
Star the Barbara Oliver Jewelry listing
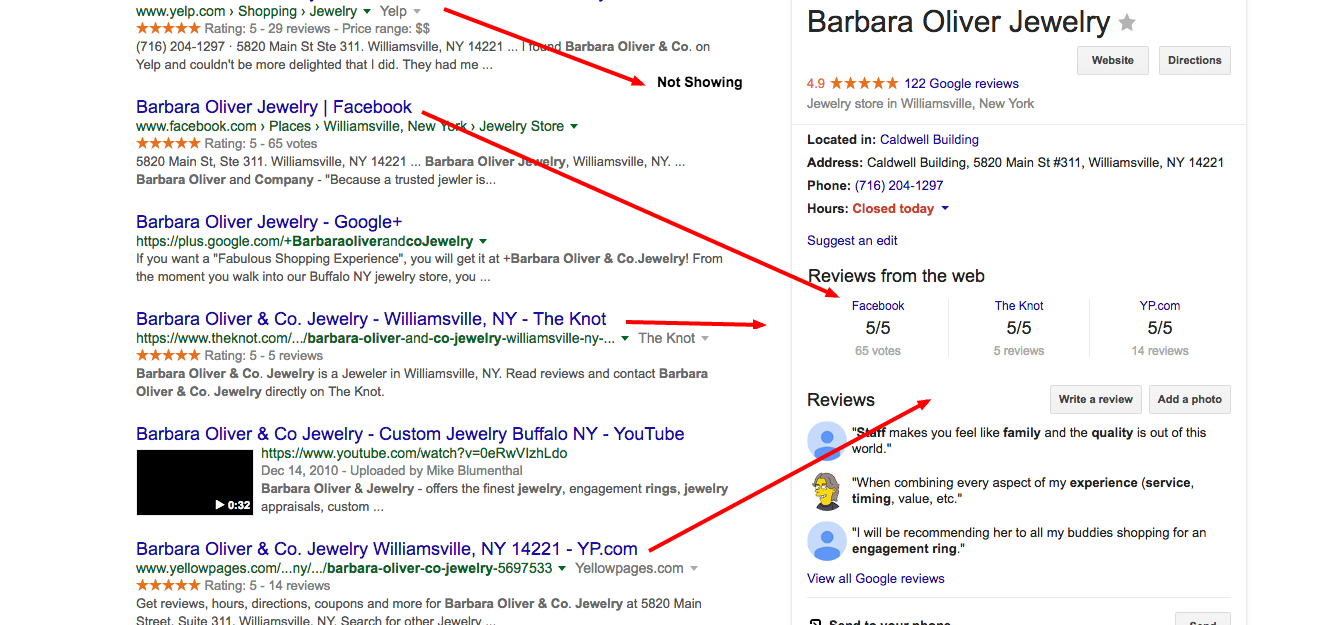[1127, 23]
